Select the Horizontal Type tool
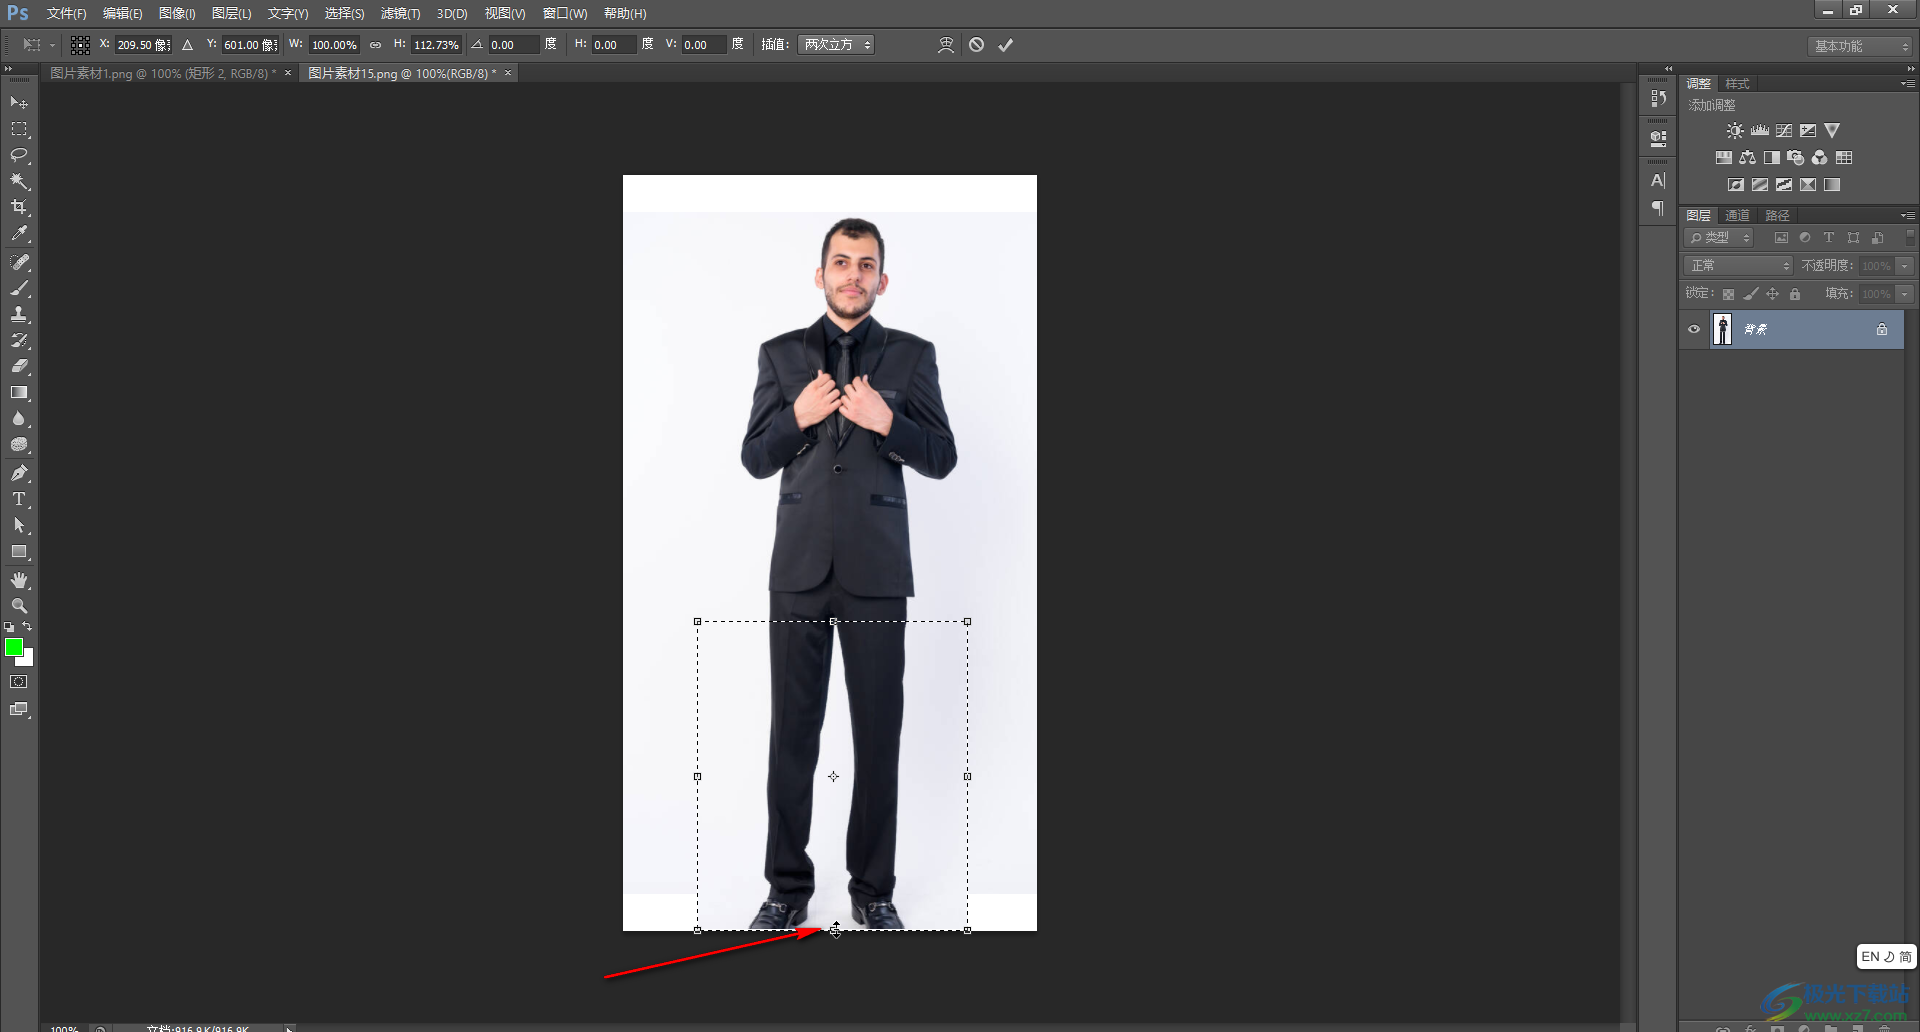The width and height of the screenshot is (1920, 1032). pyautogui.click(x=19, y=499)
